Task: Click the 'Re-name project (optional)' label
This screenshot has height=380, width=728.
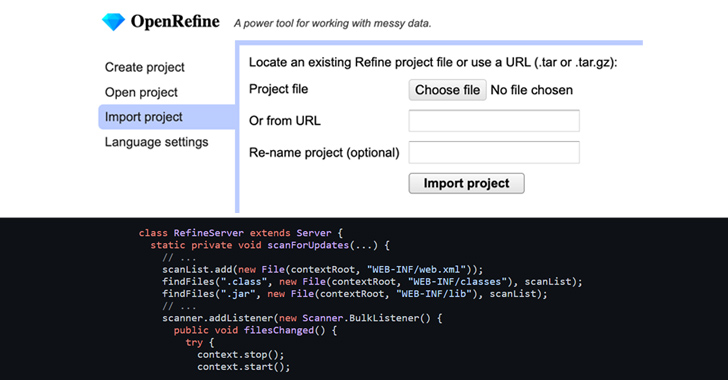Action: click(324, 153)
